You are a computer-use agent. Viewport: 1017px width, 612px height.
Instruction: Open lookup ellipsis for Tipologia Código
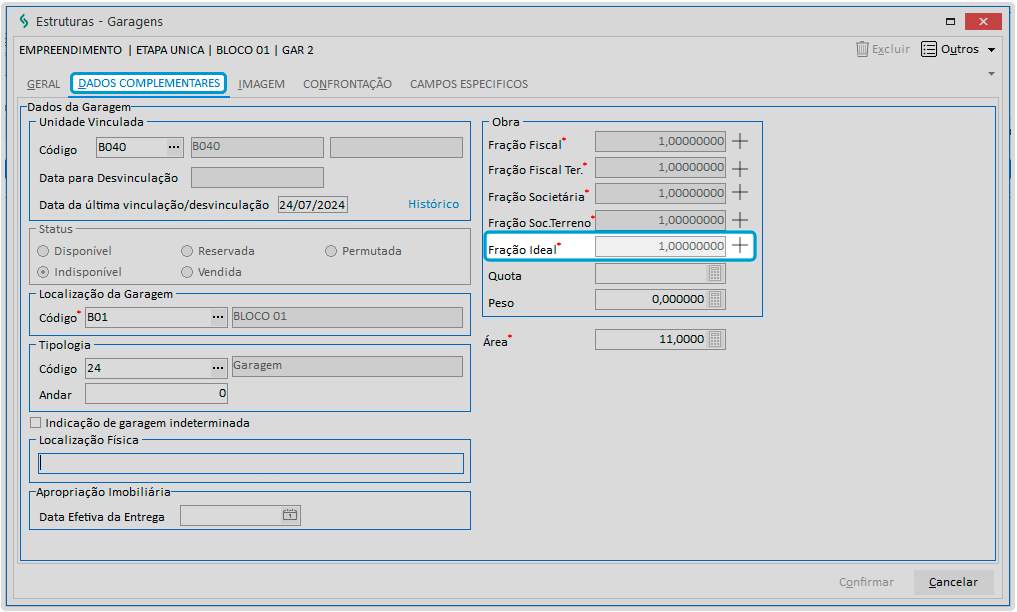218,368
